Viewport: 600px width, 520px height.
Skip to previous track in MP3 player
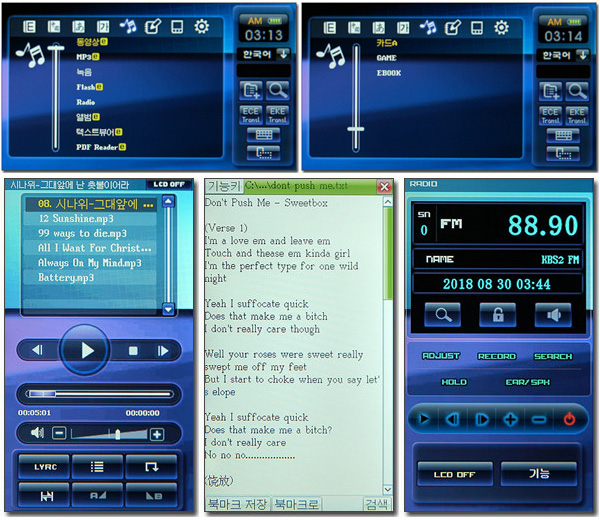tap(38, 350)
